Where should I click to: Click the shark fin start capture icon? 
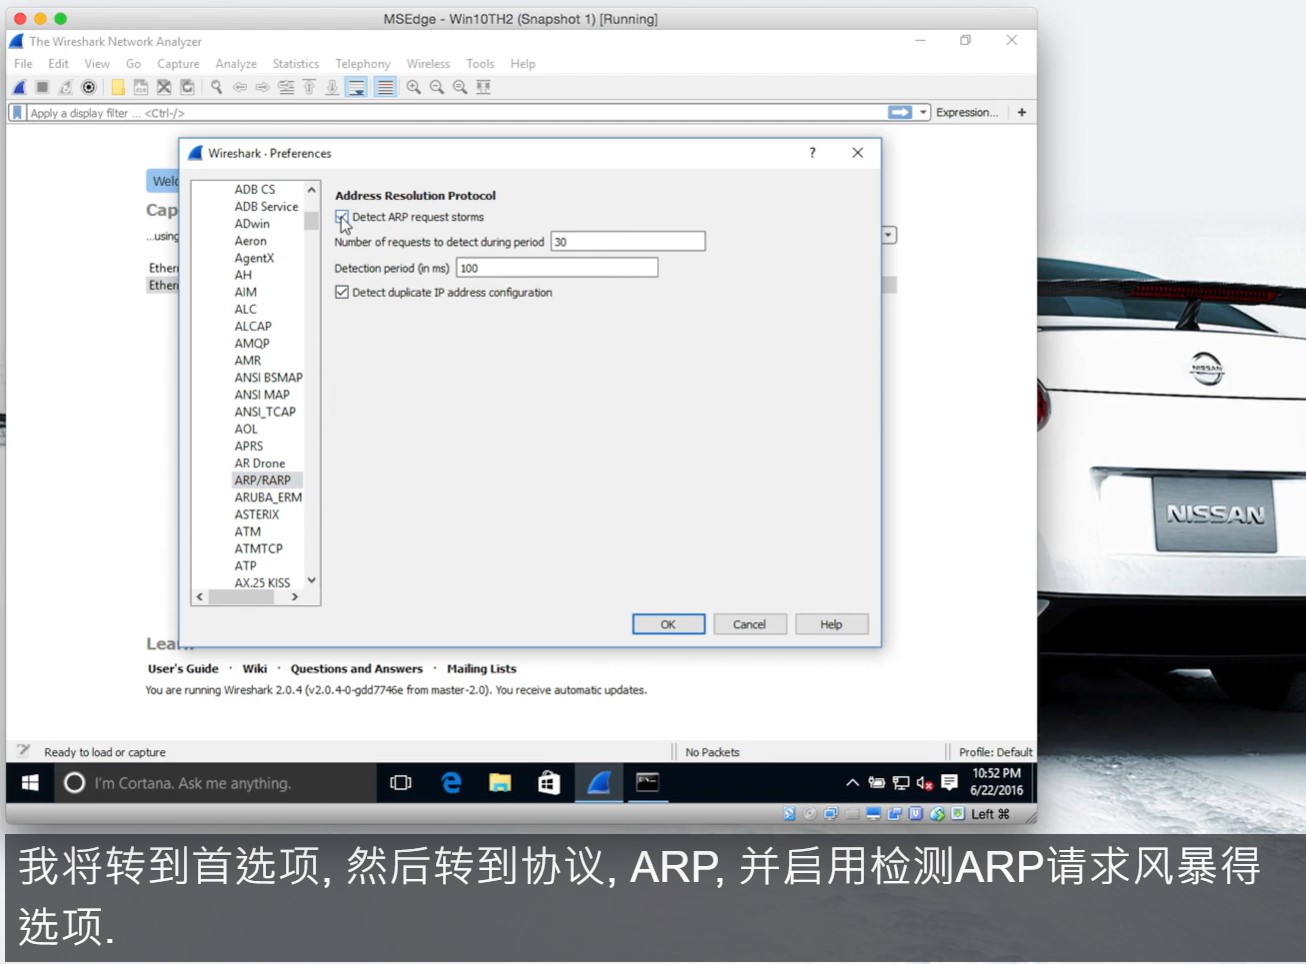[19, 88]
